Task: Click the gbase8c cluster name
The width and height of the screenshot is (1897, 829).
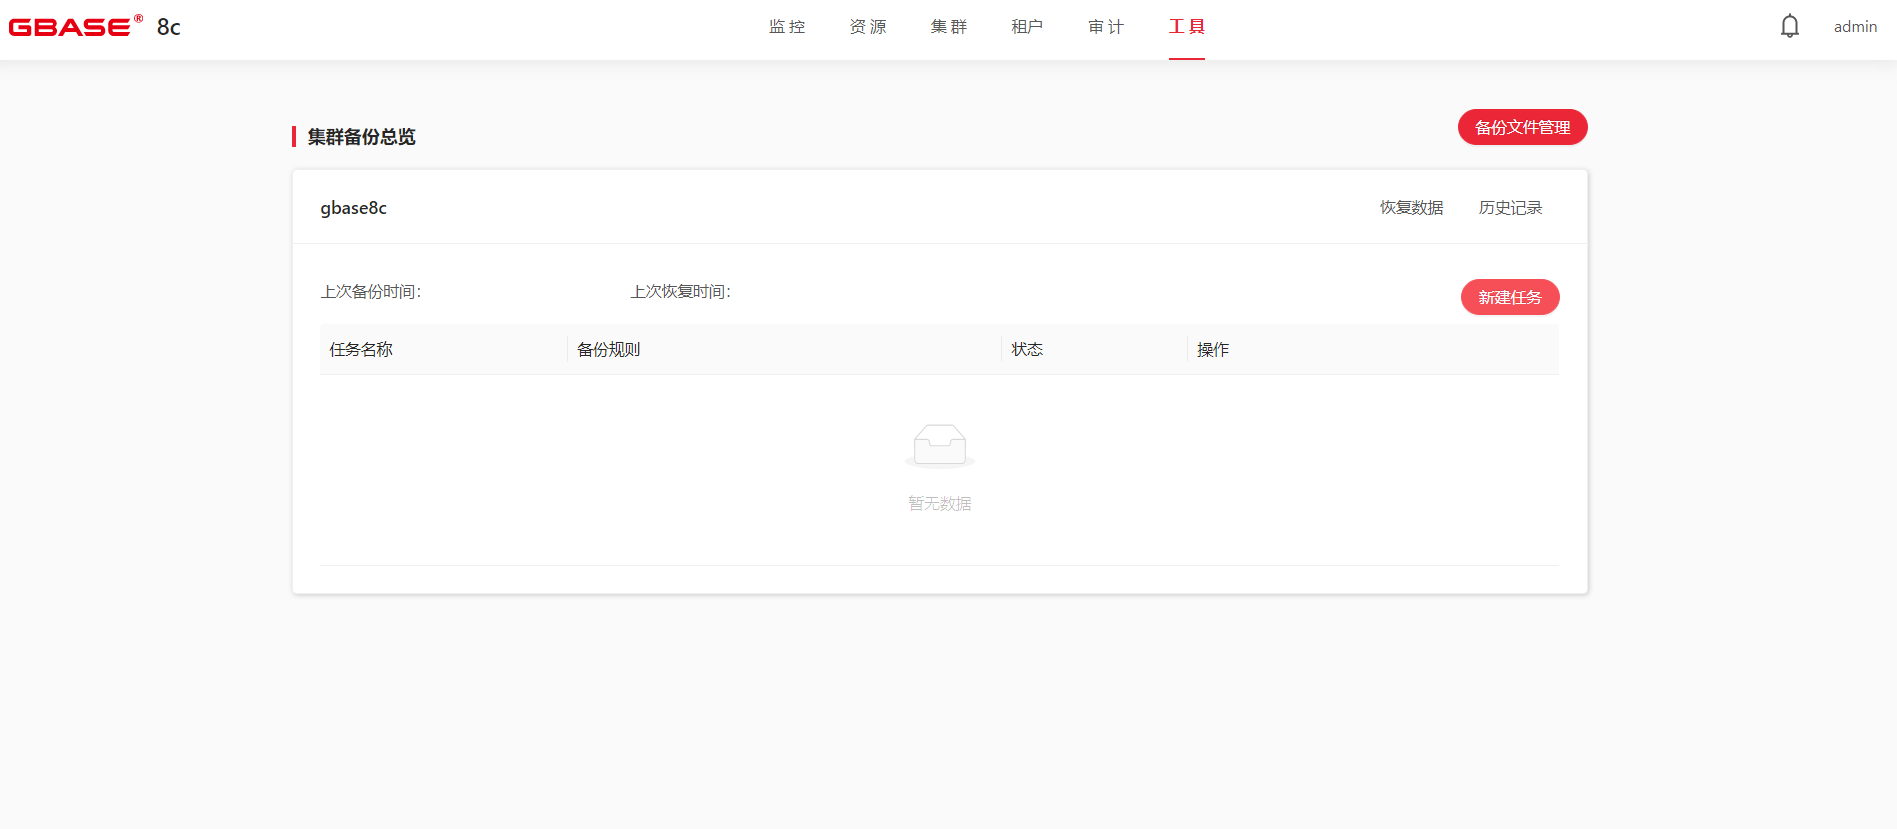Action: click(x=353, y=208)
